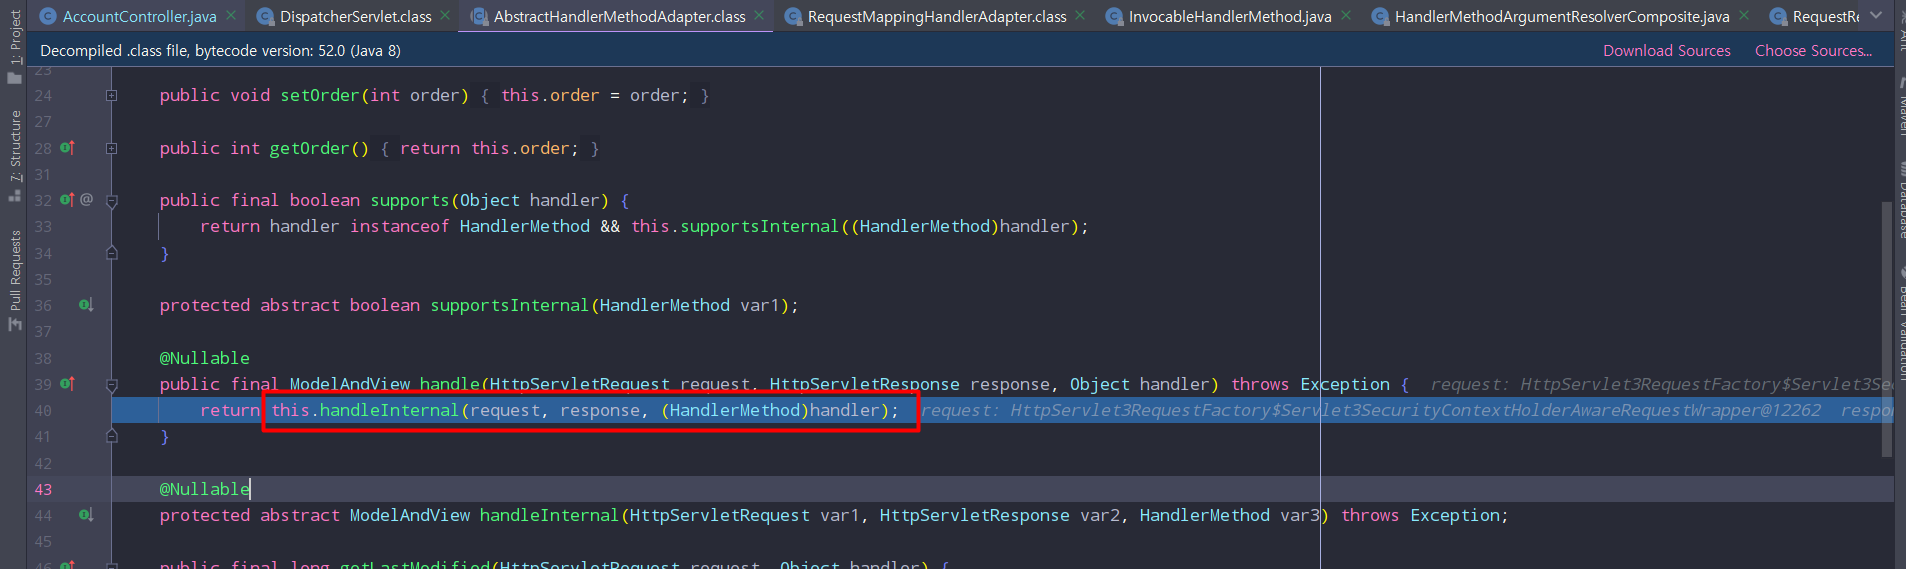Click the gutter at line number 40
This screenshot has width=1906, height=569.
[43, 410]
